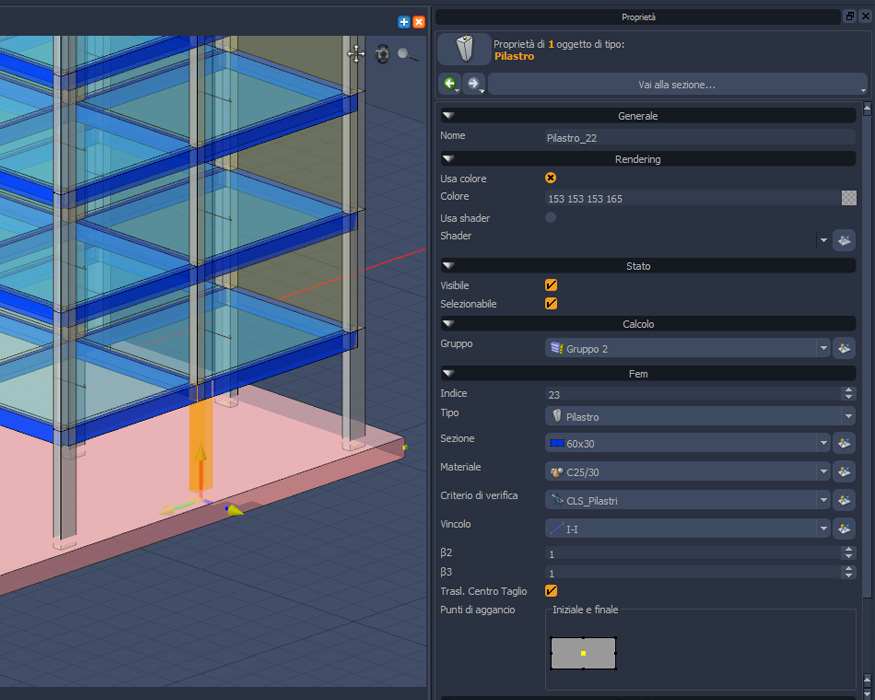This screenshot has width=875, height=700.
Task: Increase β2 with stepper up arrow
Action: [849, 550]
